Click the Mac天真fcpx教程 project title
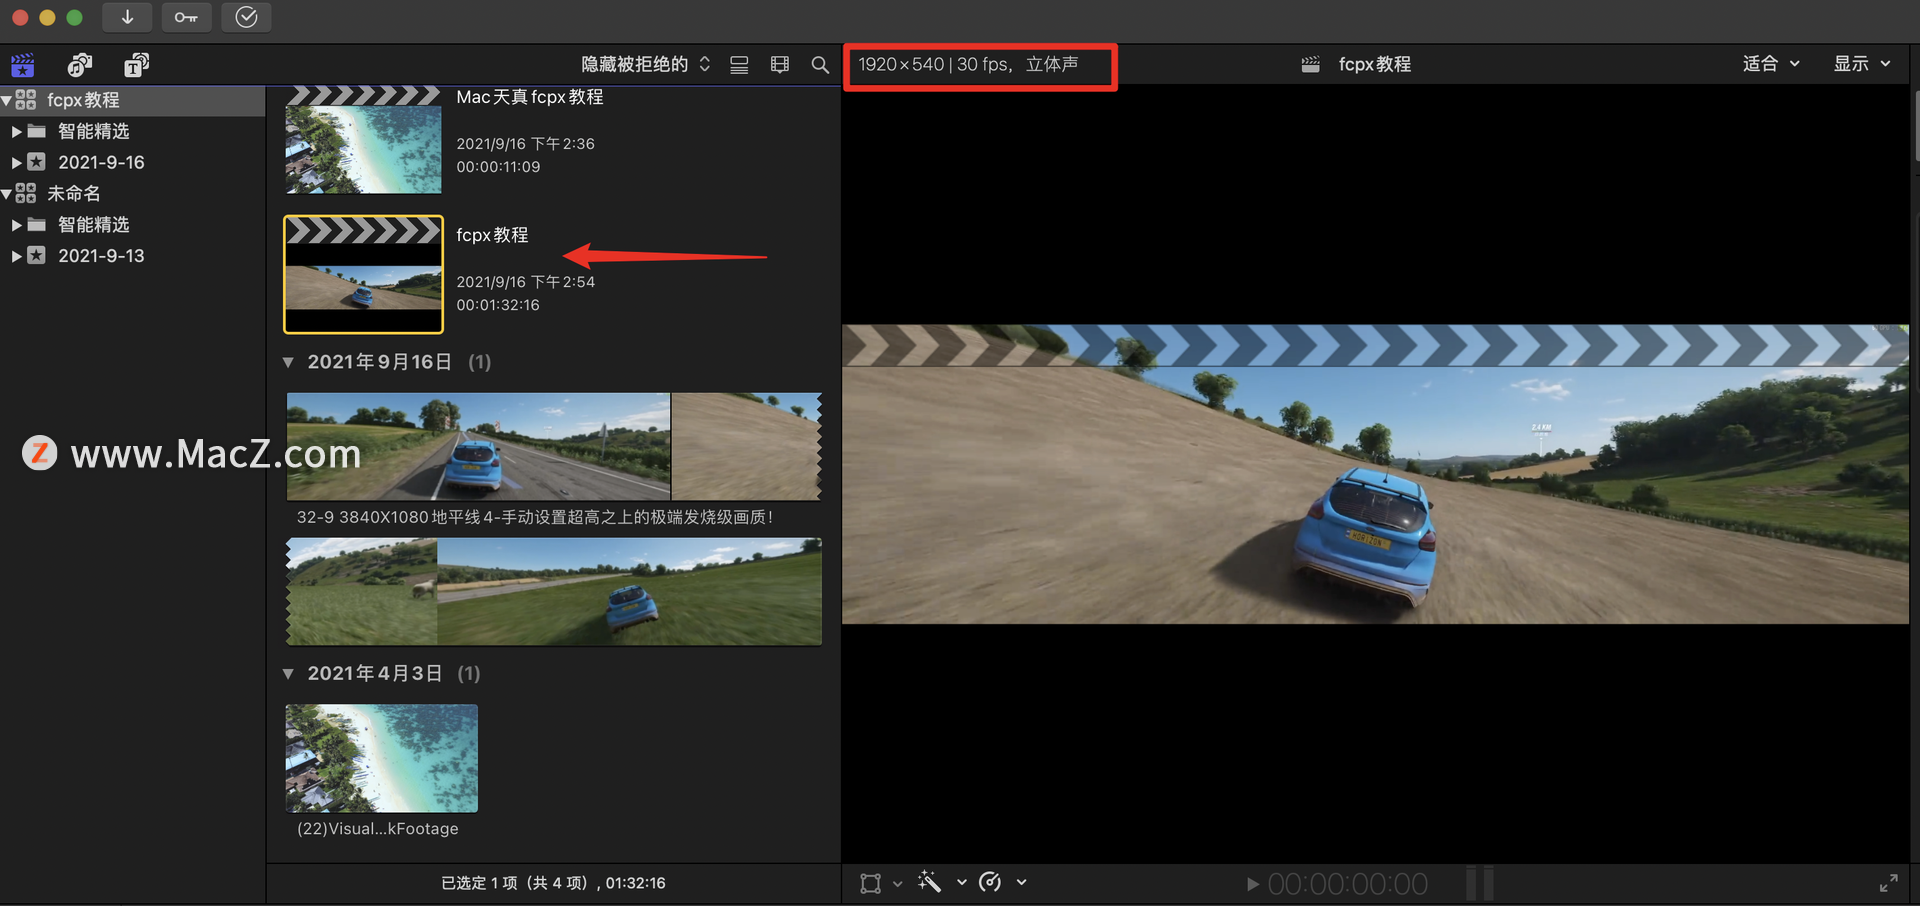The width and height of the screenshot is (1920, 906). (530, 97)
